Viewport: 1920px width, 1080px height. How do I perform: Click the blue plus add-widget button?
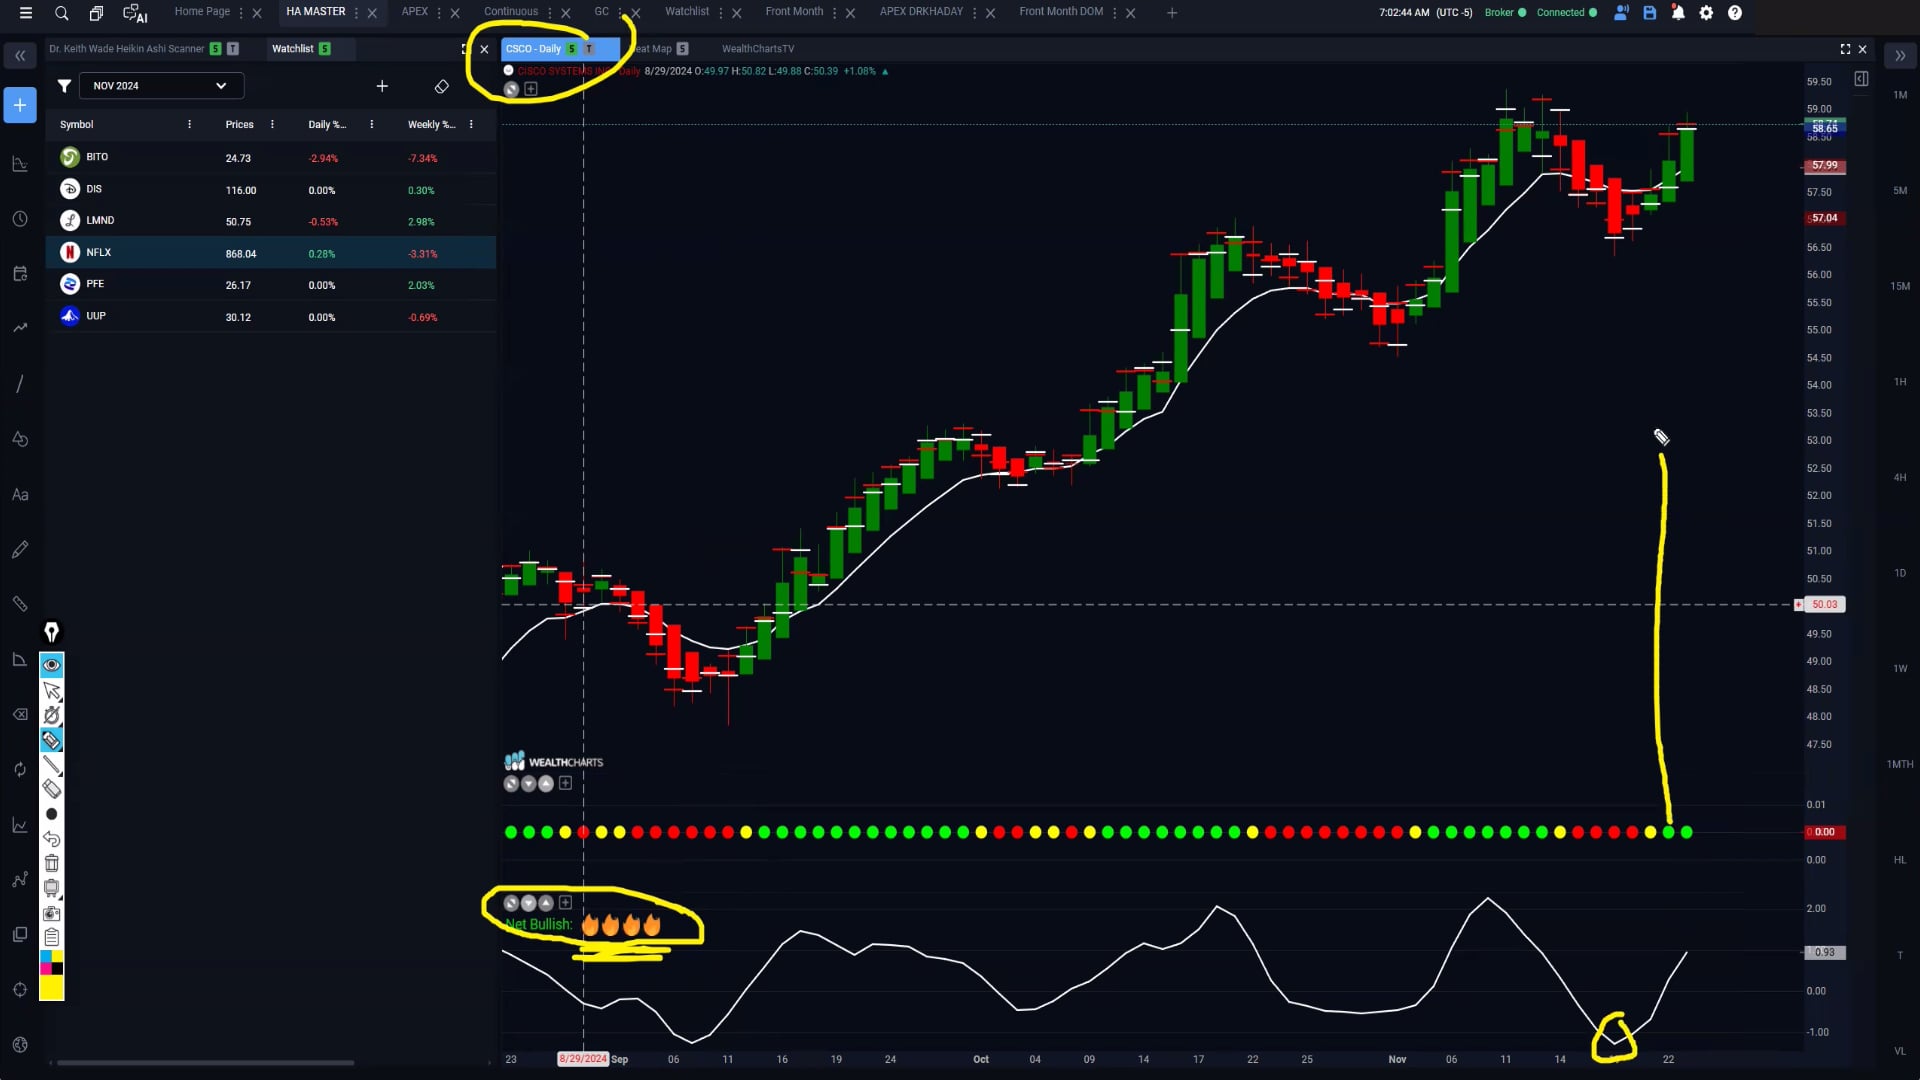click(x=20, y=105)
